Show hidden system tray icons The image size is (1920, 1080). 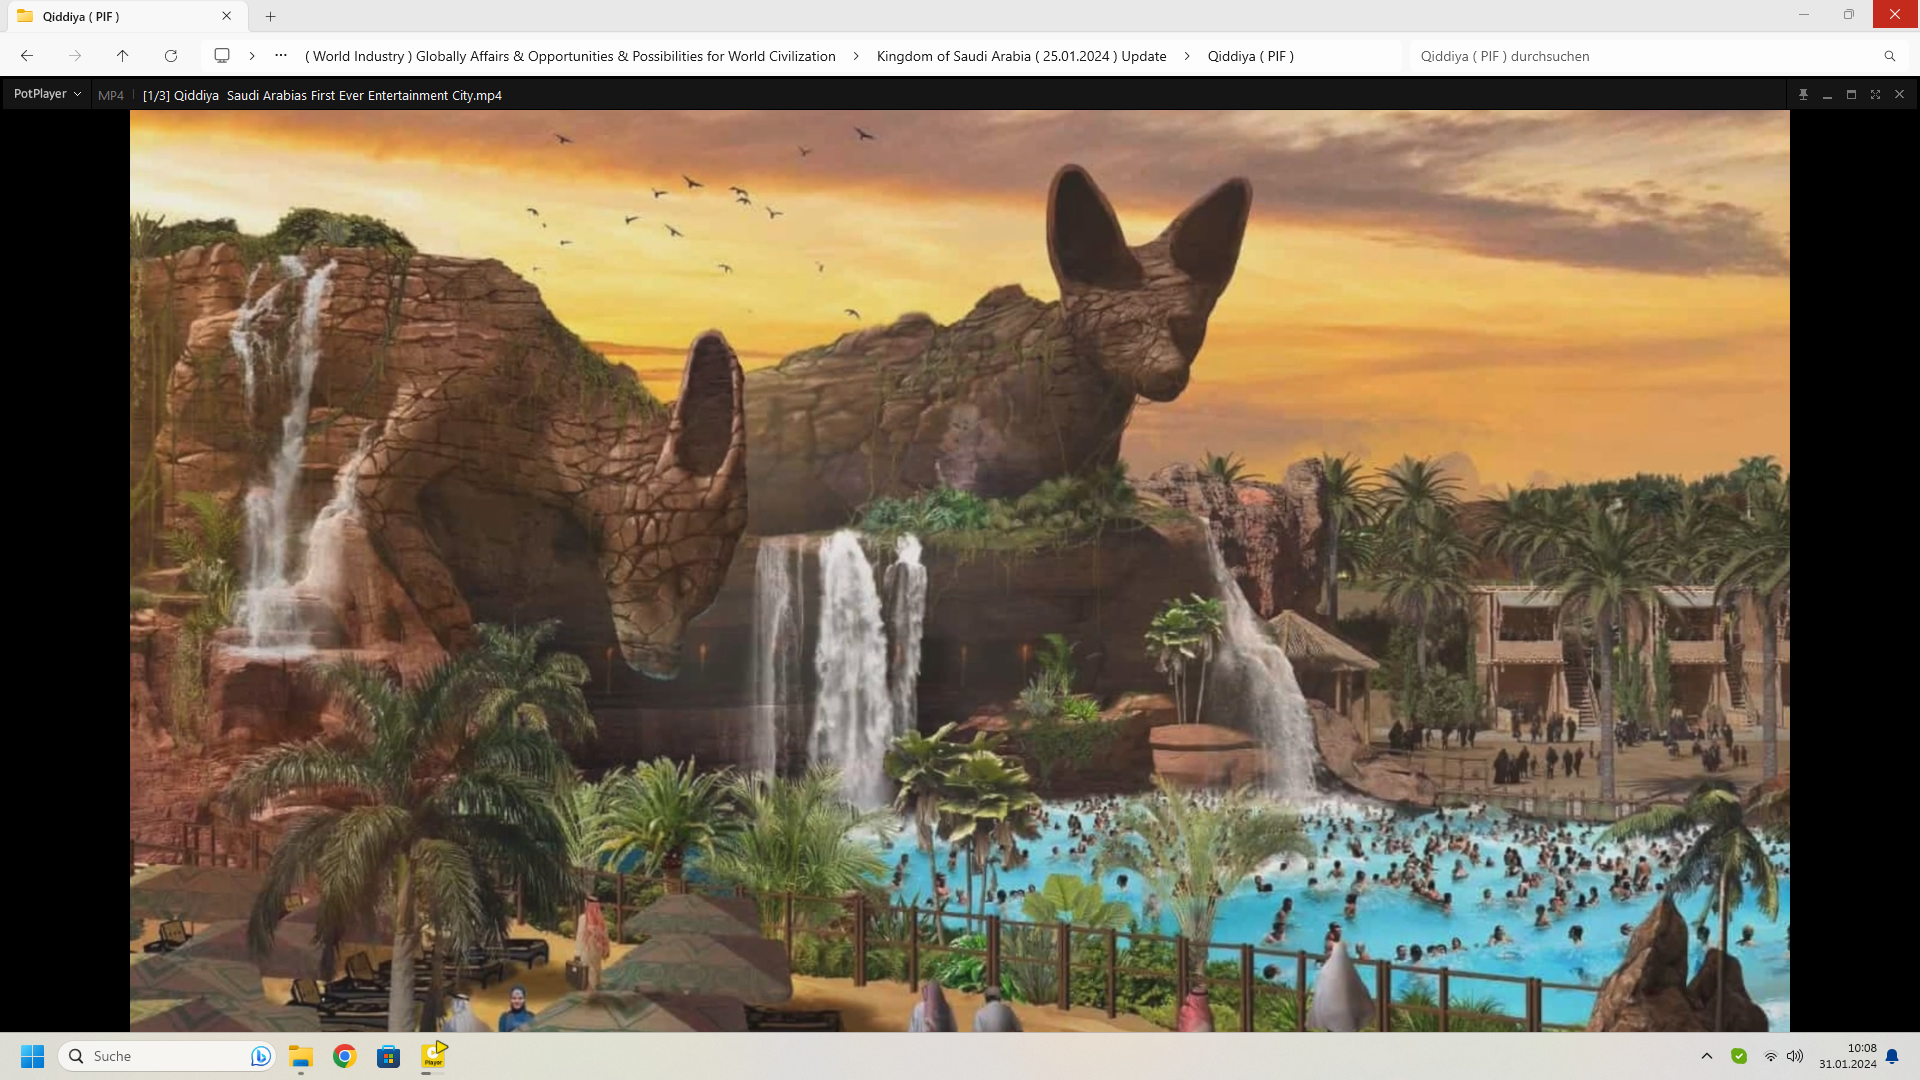click(1707, 1056)
